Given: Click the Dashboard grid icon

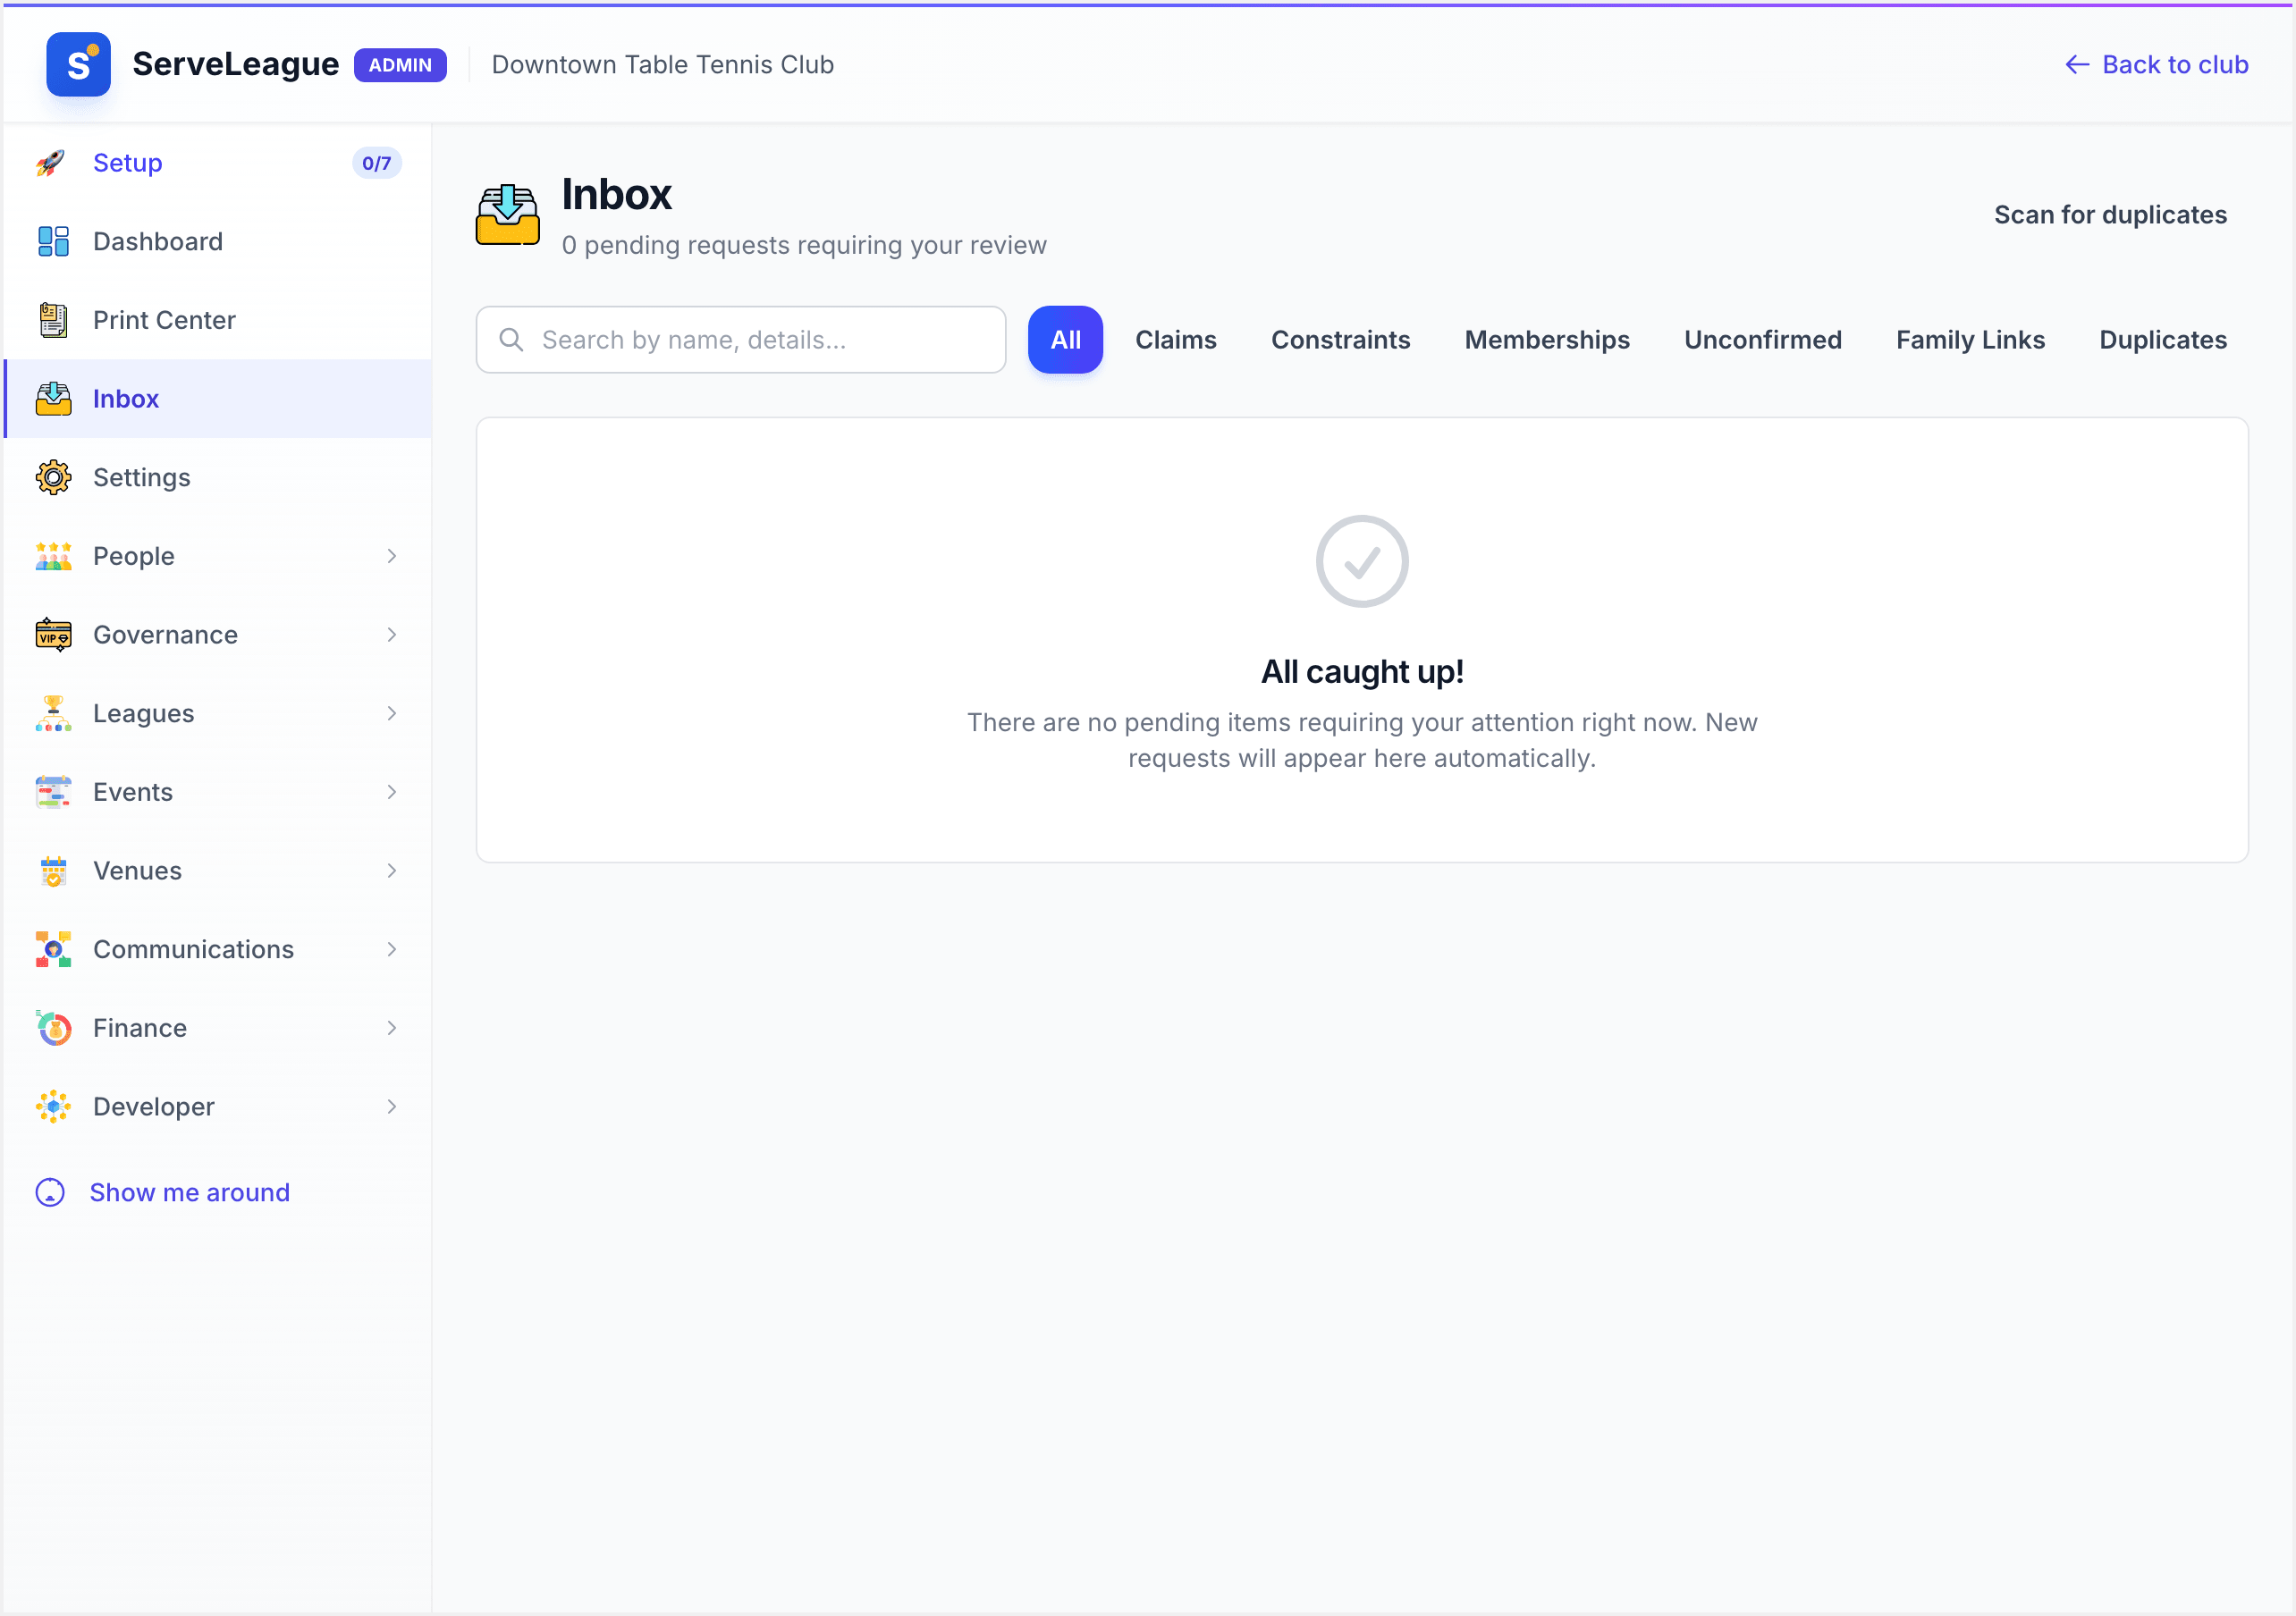Looking at the screenshot, I should pyautogui.click(x=53, y=241).
